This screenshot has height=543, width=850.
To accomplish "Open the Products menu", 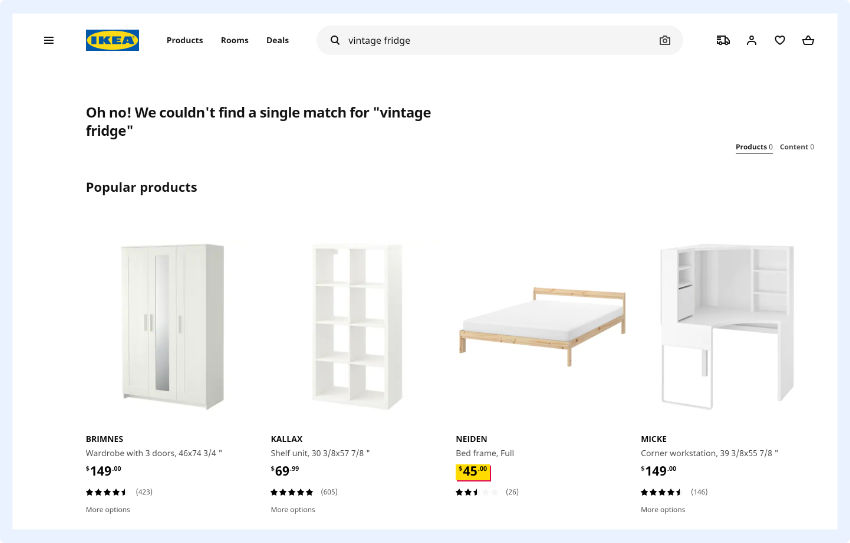I will [184, 41].
